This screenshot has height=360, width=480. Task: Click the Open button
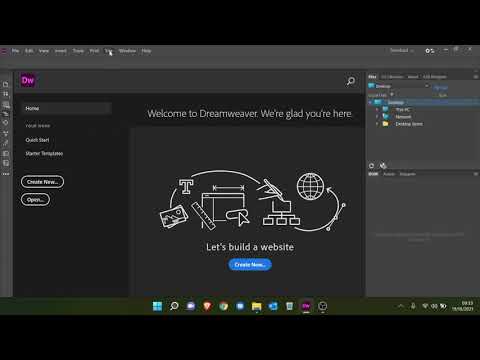(35, 200)
